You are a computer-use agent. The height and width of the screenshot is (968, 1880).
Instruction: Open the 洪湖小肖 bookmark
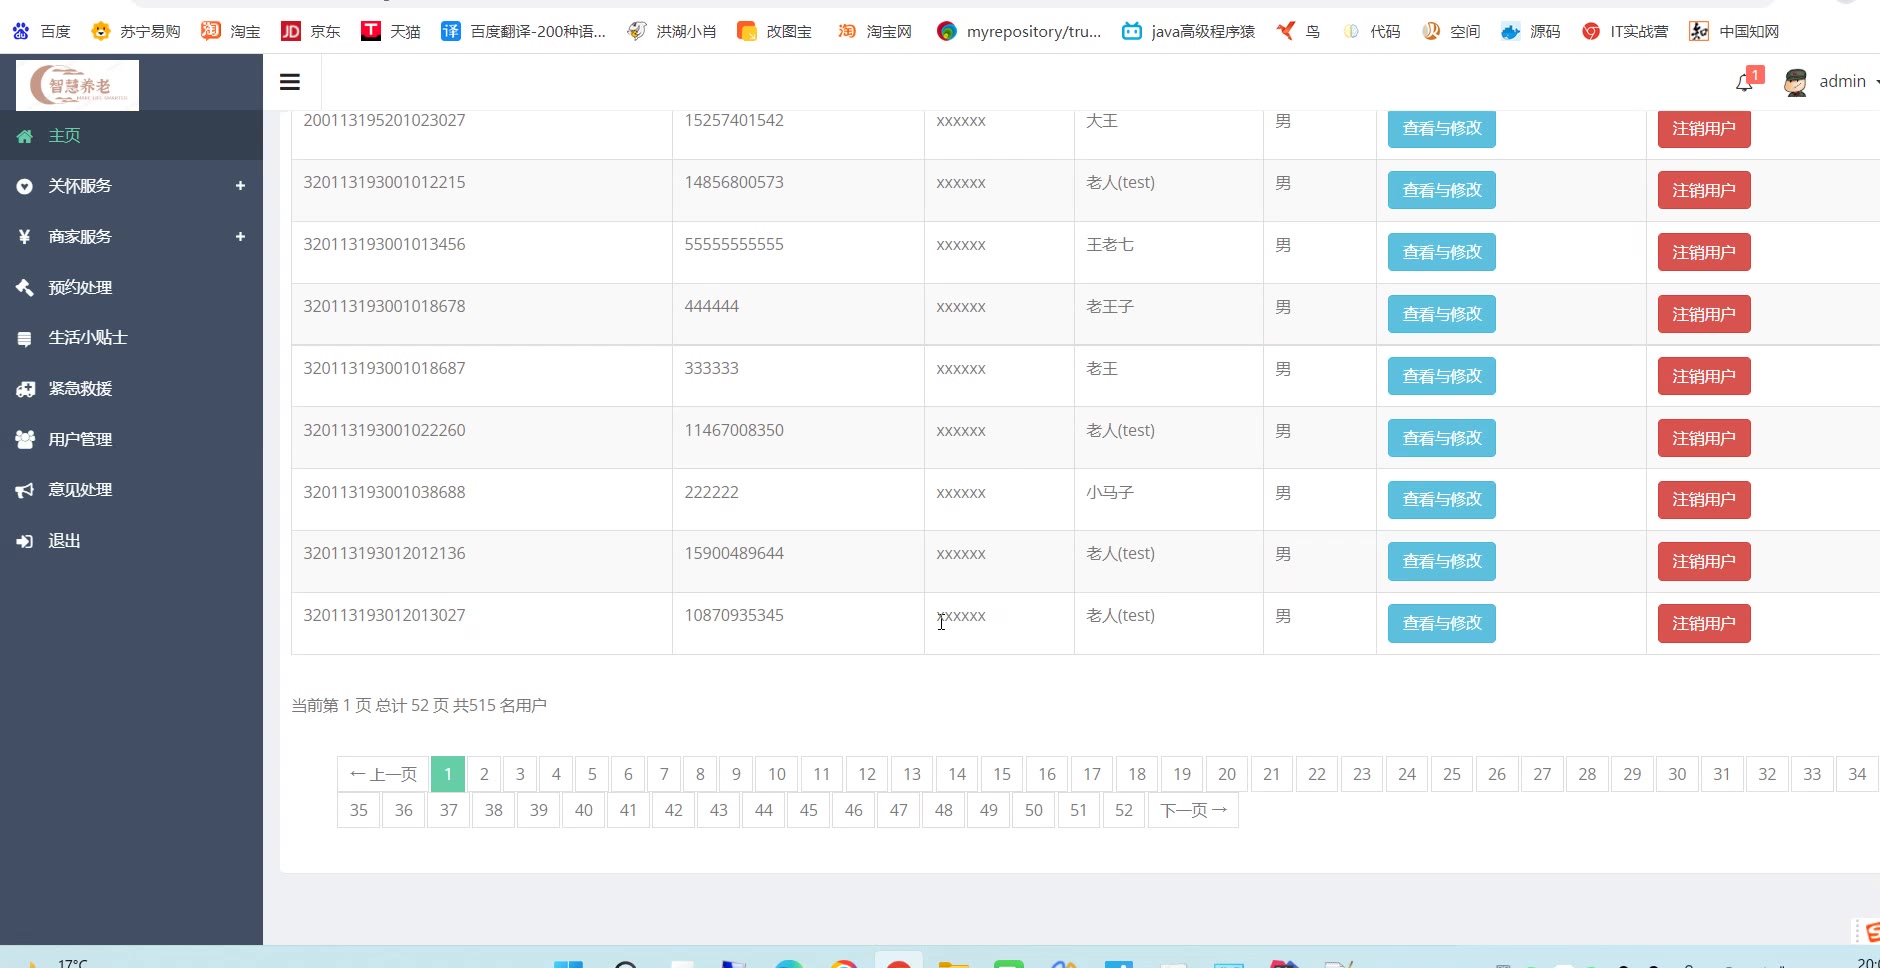pyautogui.click(x=671, y=31)
